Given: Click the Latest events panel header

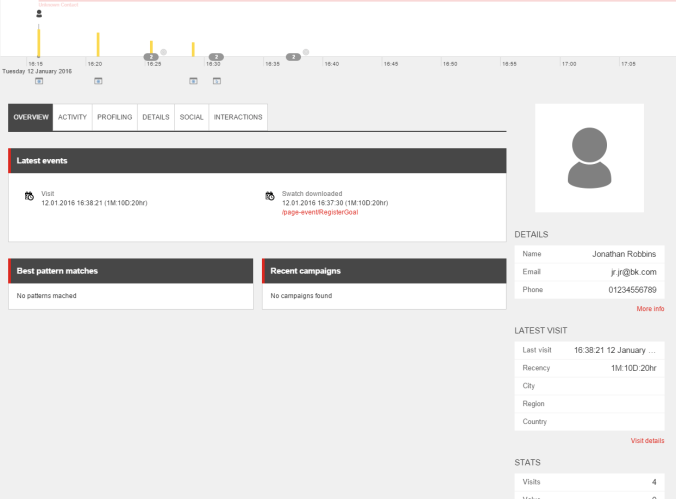Looking at the screenshot, I should tap(257, 161).
